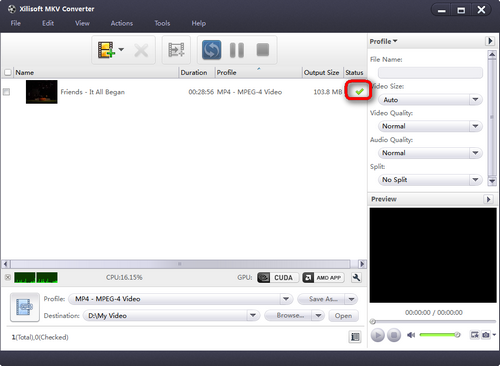Toggle CUDA GPU acceleration
500x366 pixels.
click(277, 277)
